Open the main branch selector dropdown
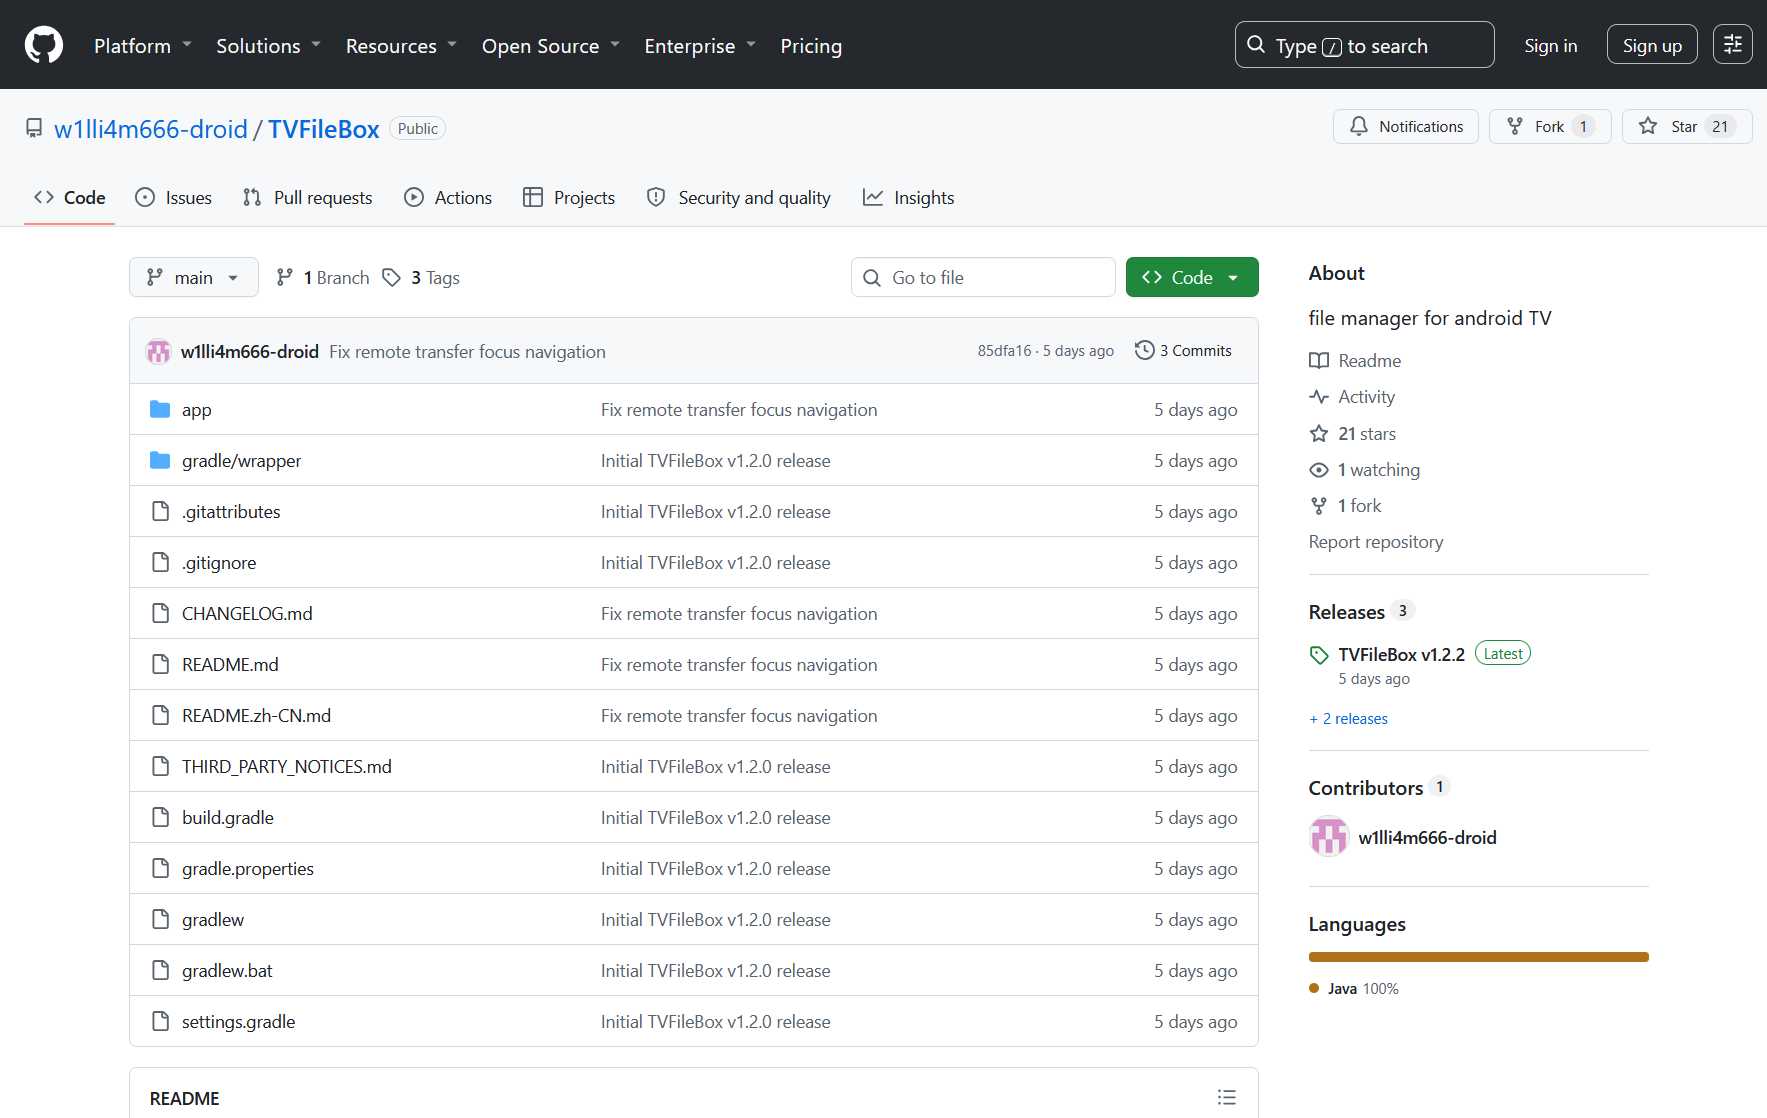1767x1118 pixels. (194, 277)
